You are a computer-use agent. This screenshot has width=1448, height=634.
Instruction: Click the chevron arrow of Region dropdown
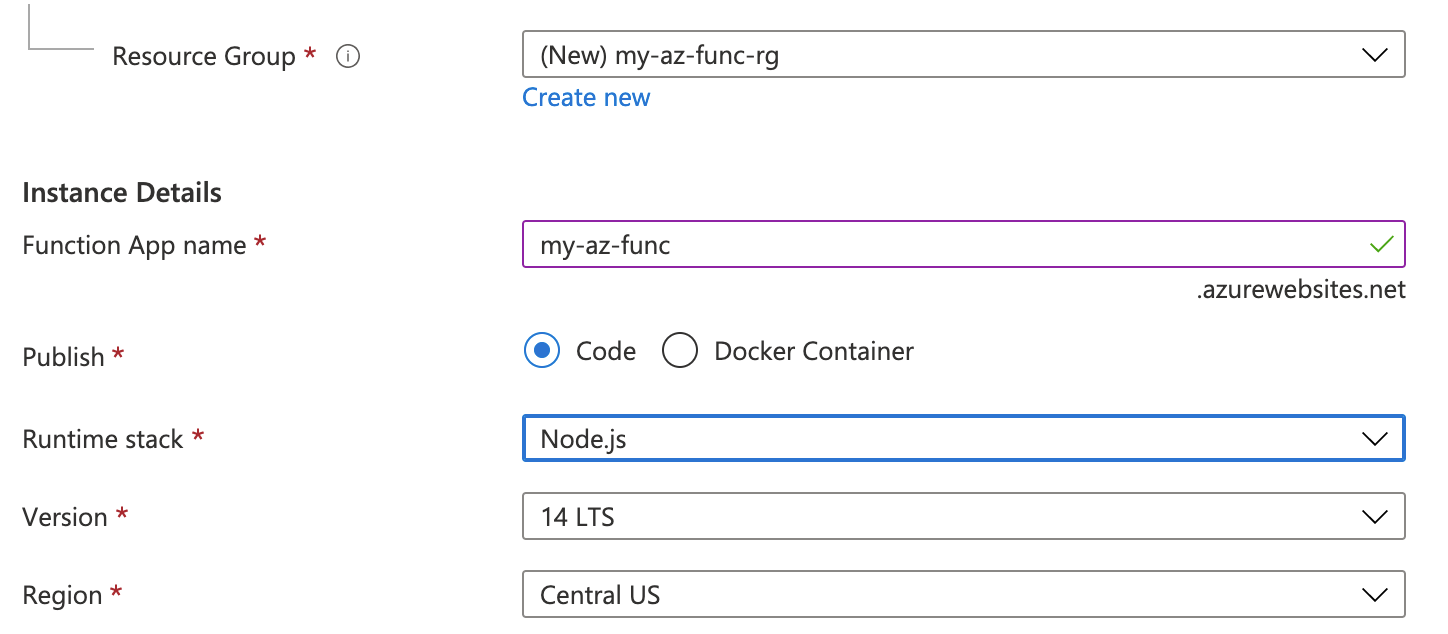(x=1375, y=595)
